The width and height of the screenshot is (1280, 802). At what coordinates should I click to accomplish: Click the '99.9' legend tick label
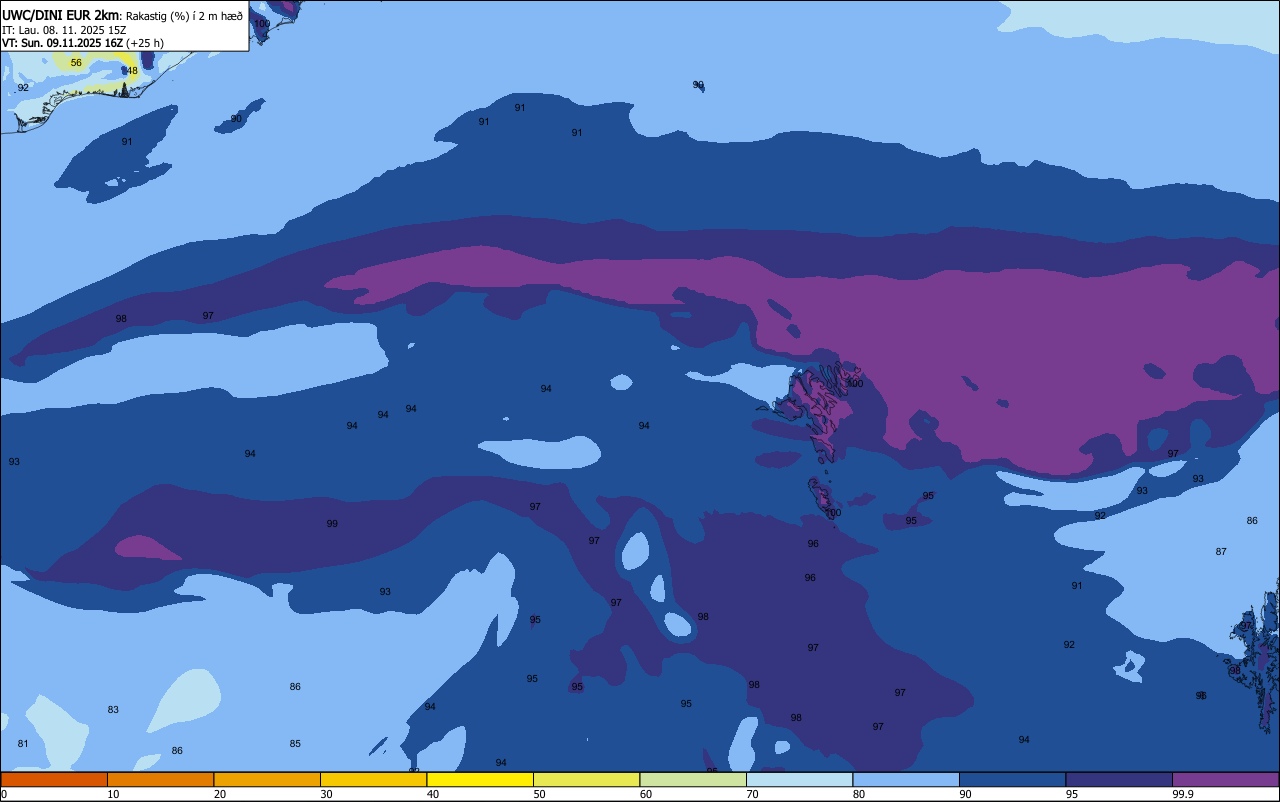pos(1183,794)
